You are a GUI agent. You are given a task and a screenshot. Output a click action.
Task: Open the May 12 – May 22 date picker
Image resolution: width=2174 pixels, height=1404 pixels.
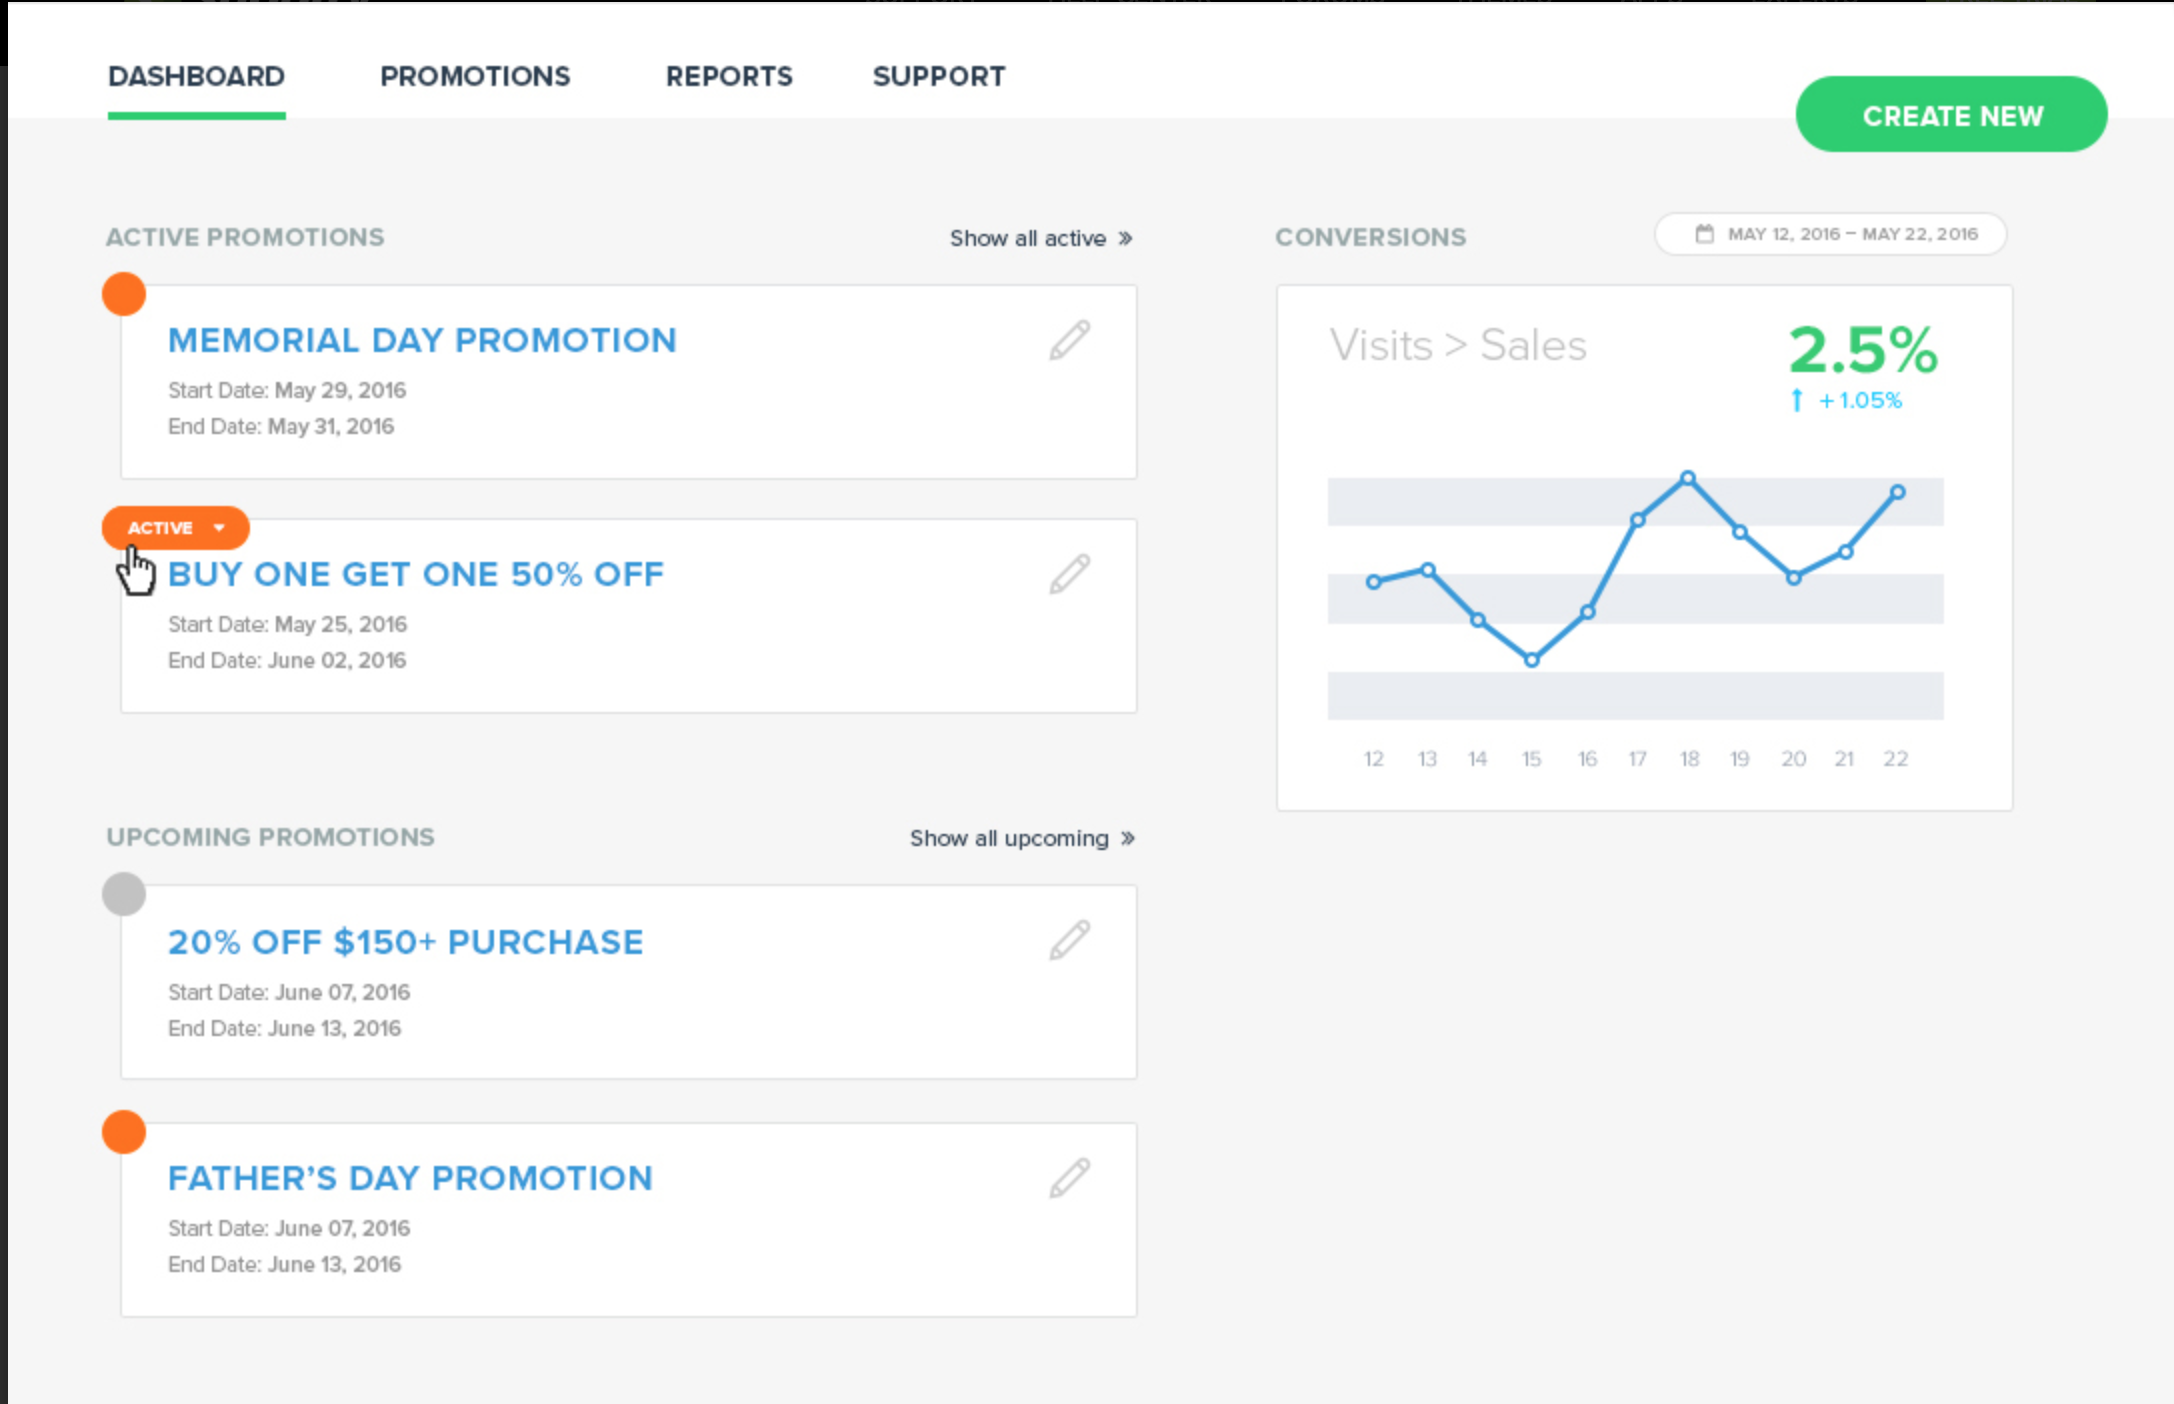[1830, 234]
